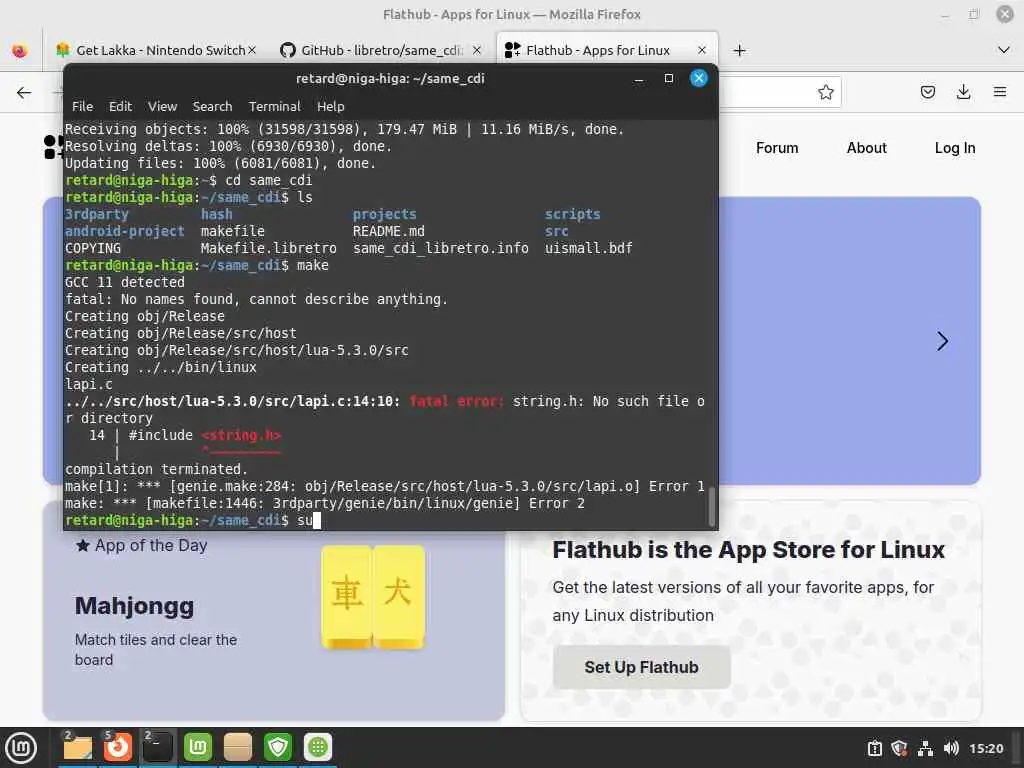
Task: Close the Flathub tab
Action: pyautogui.click(x=701, y=50)
